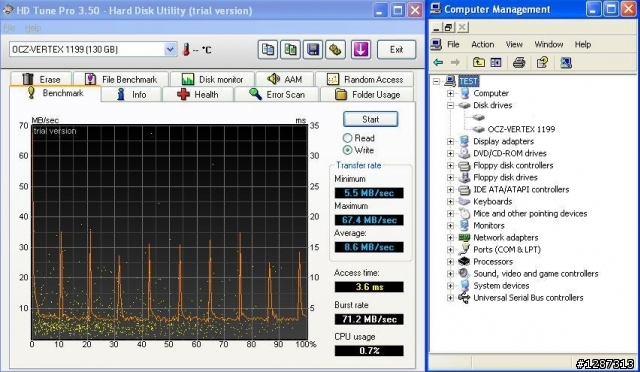Screen dimensions: 640x372
Task: Click the 3.6 ms access time value
Action: [x=369, y=287]
